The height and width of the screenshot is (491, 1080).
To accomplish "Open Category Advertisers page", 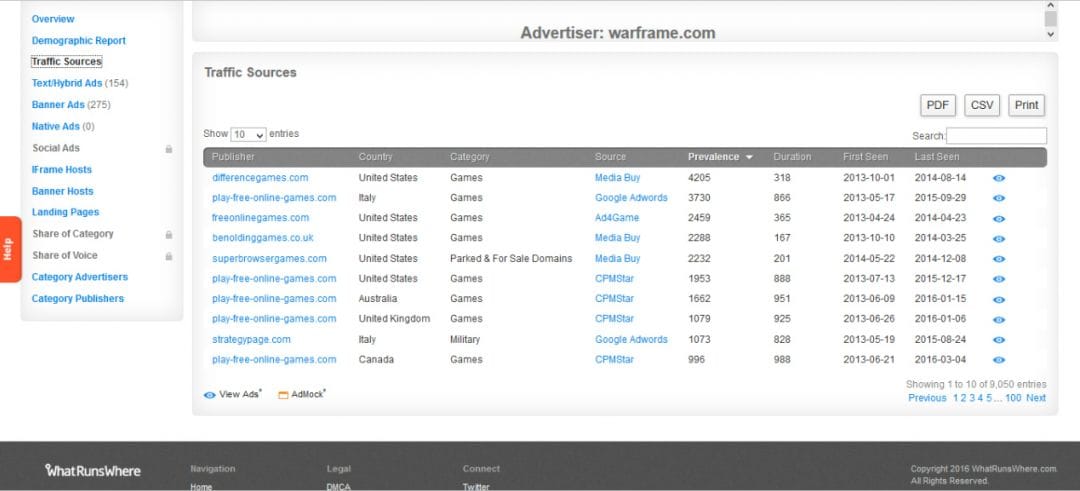I will pyautogui.click(x=80, y=277).
